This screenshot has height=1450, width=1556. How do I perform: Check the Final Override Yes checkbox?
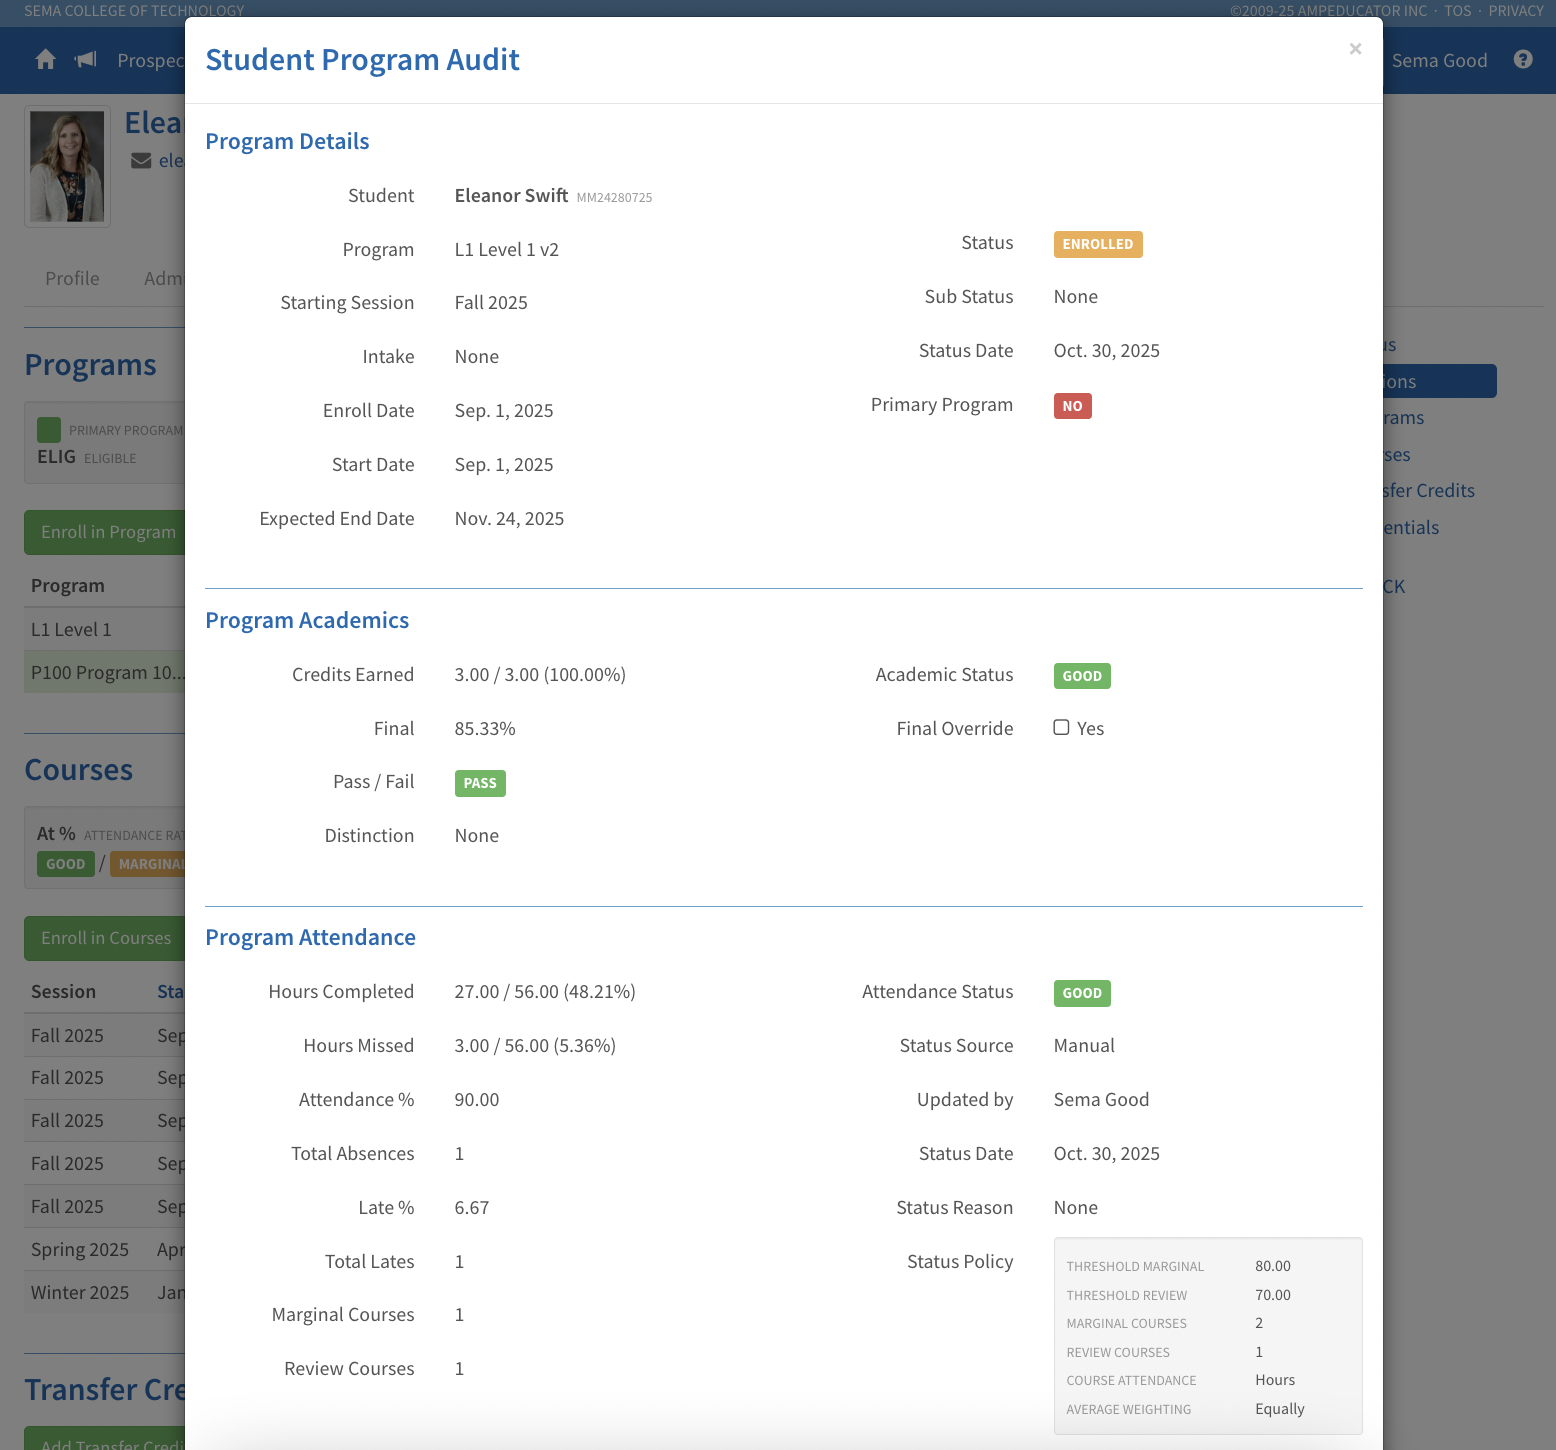(x=1061, y=728)
